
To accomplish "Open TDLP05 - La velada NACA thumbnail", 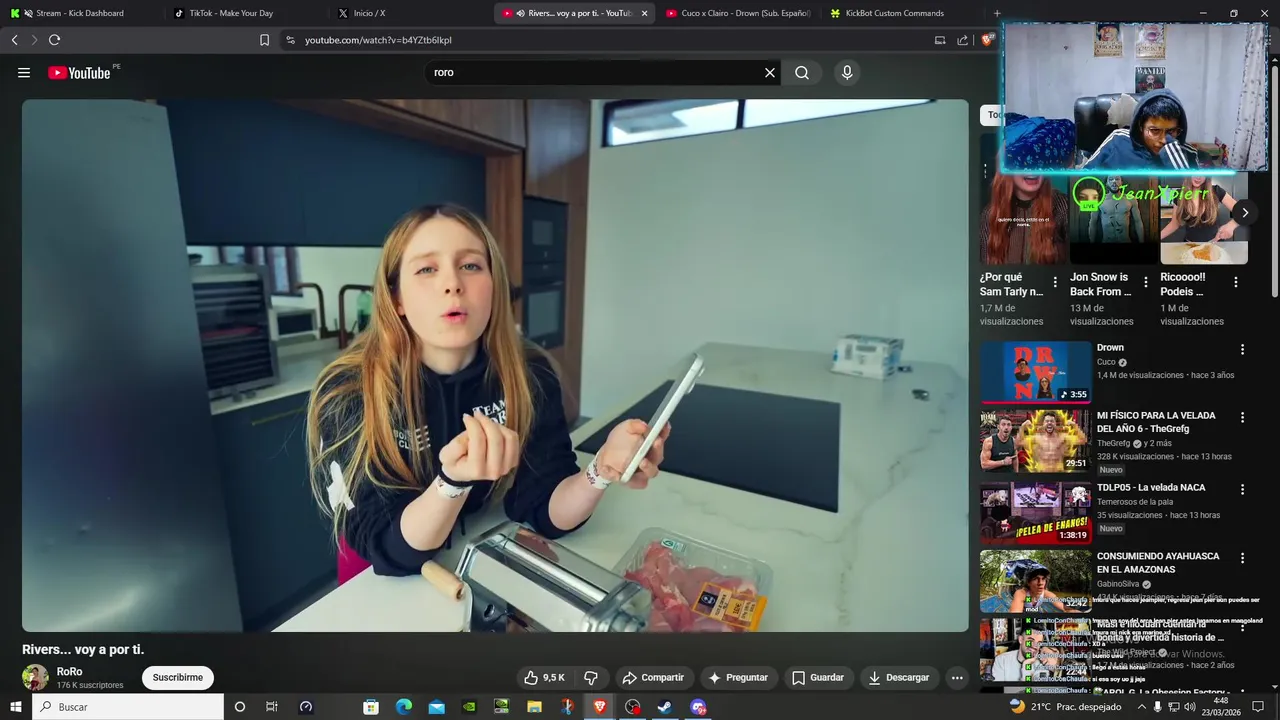I will coord(1036,513).
